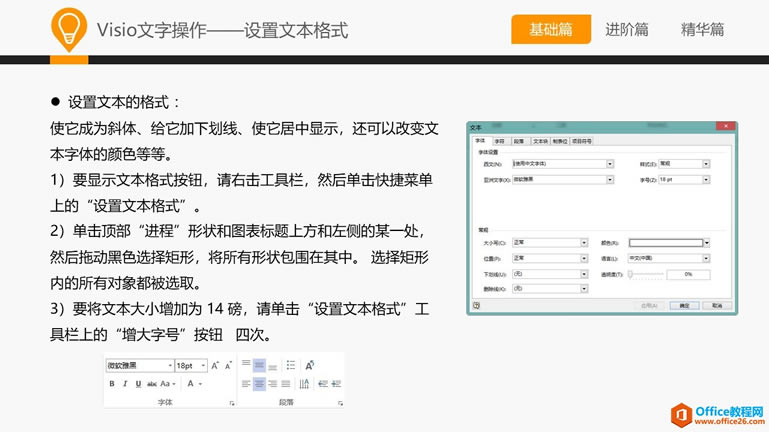The height and width of the screenshot is (432, 769).
Task: Click the 应用 button in dialog
Action: tap(649, 305)
